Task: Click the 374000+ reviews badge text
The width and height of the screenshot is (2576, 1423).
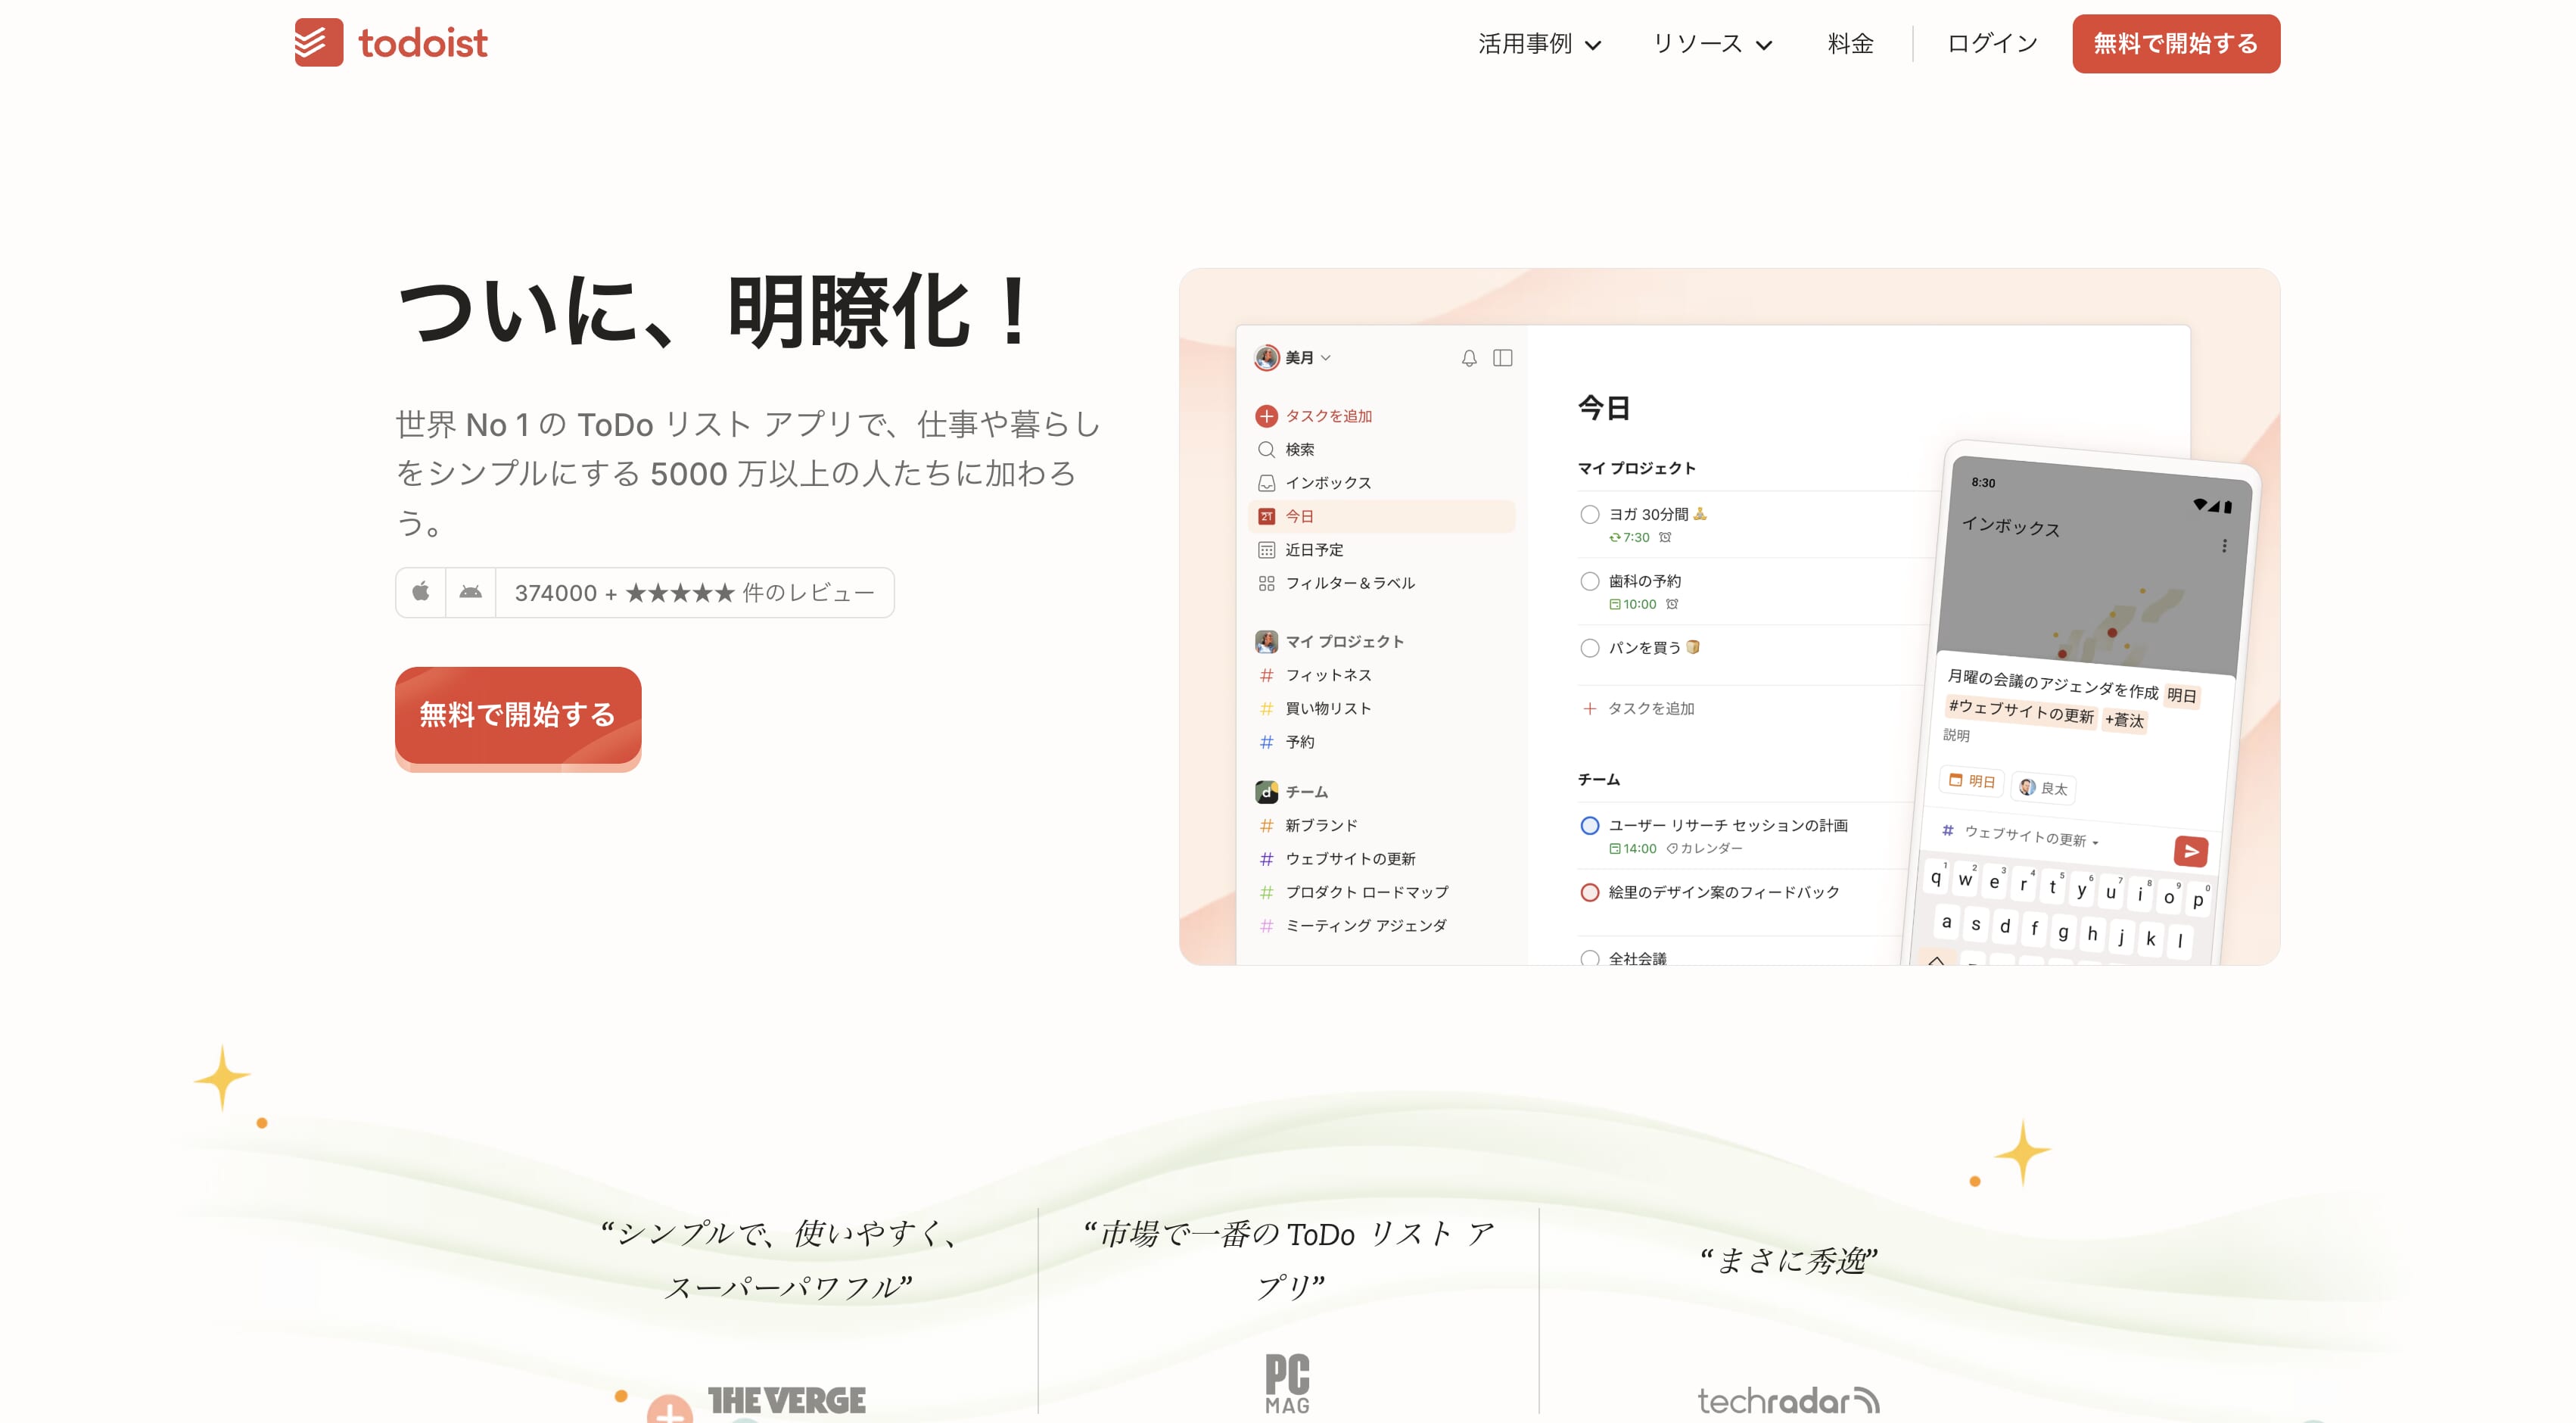Action: pyautogui.click(x=694, y=593)
